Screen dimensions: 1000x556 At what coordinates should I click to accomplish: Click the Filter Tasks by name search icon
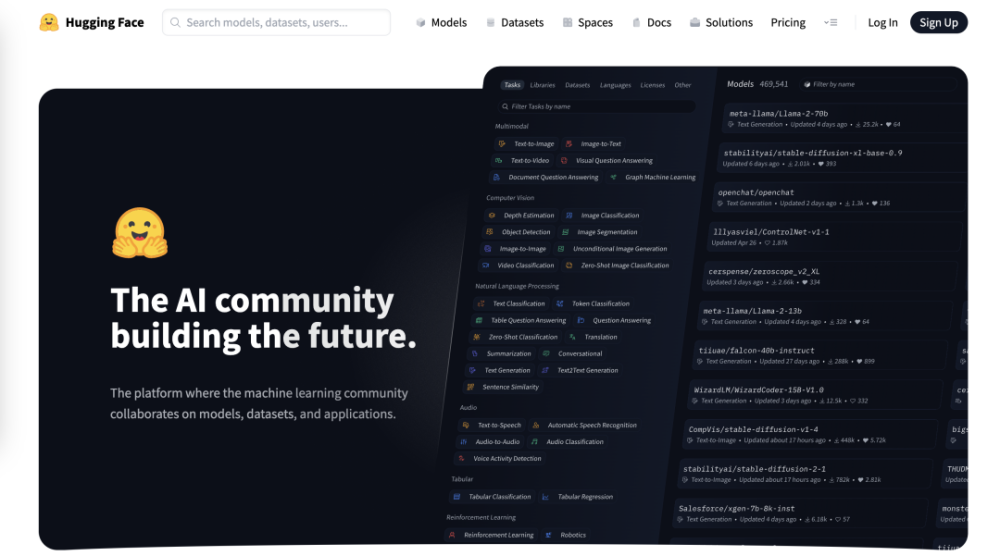tap(505, 106)
